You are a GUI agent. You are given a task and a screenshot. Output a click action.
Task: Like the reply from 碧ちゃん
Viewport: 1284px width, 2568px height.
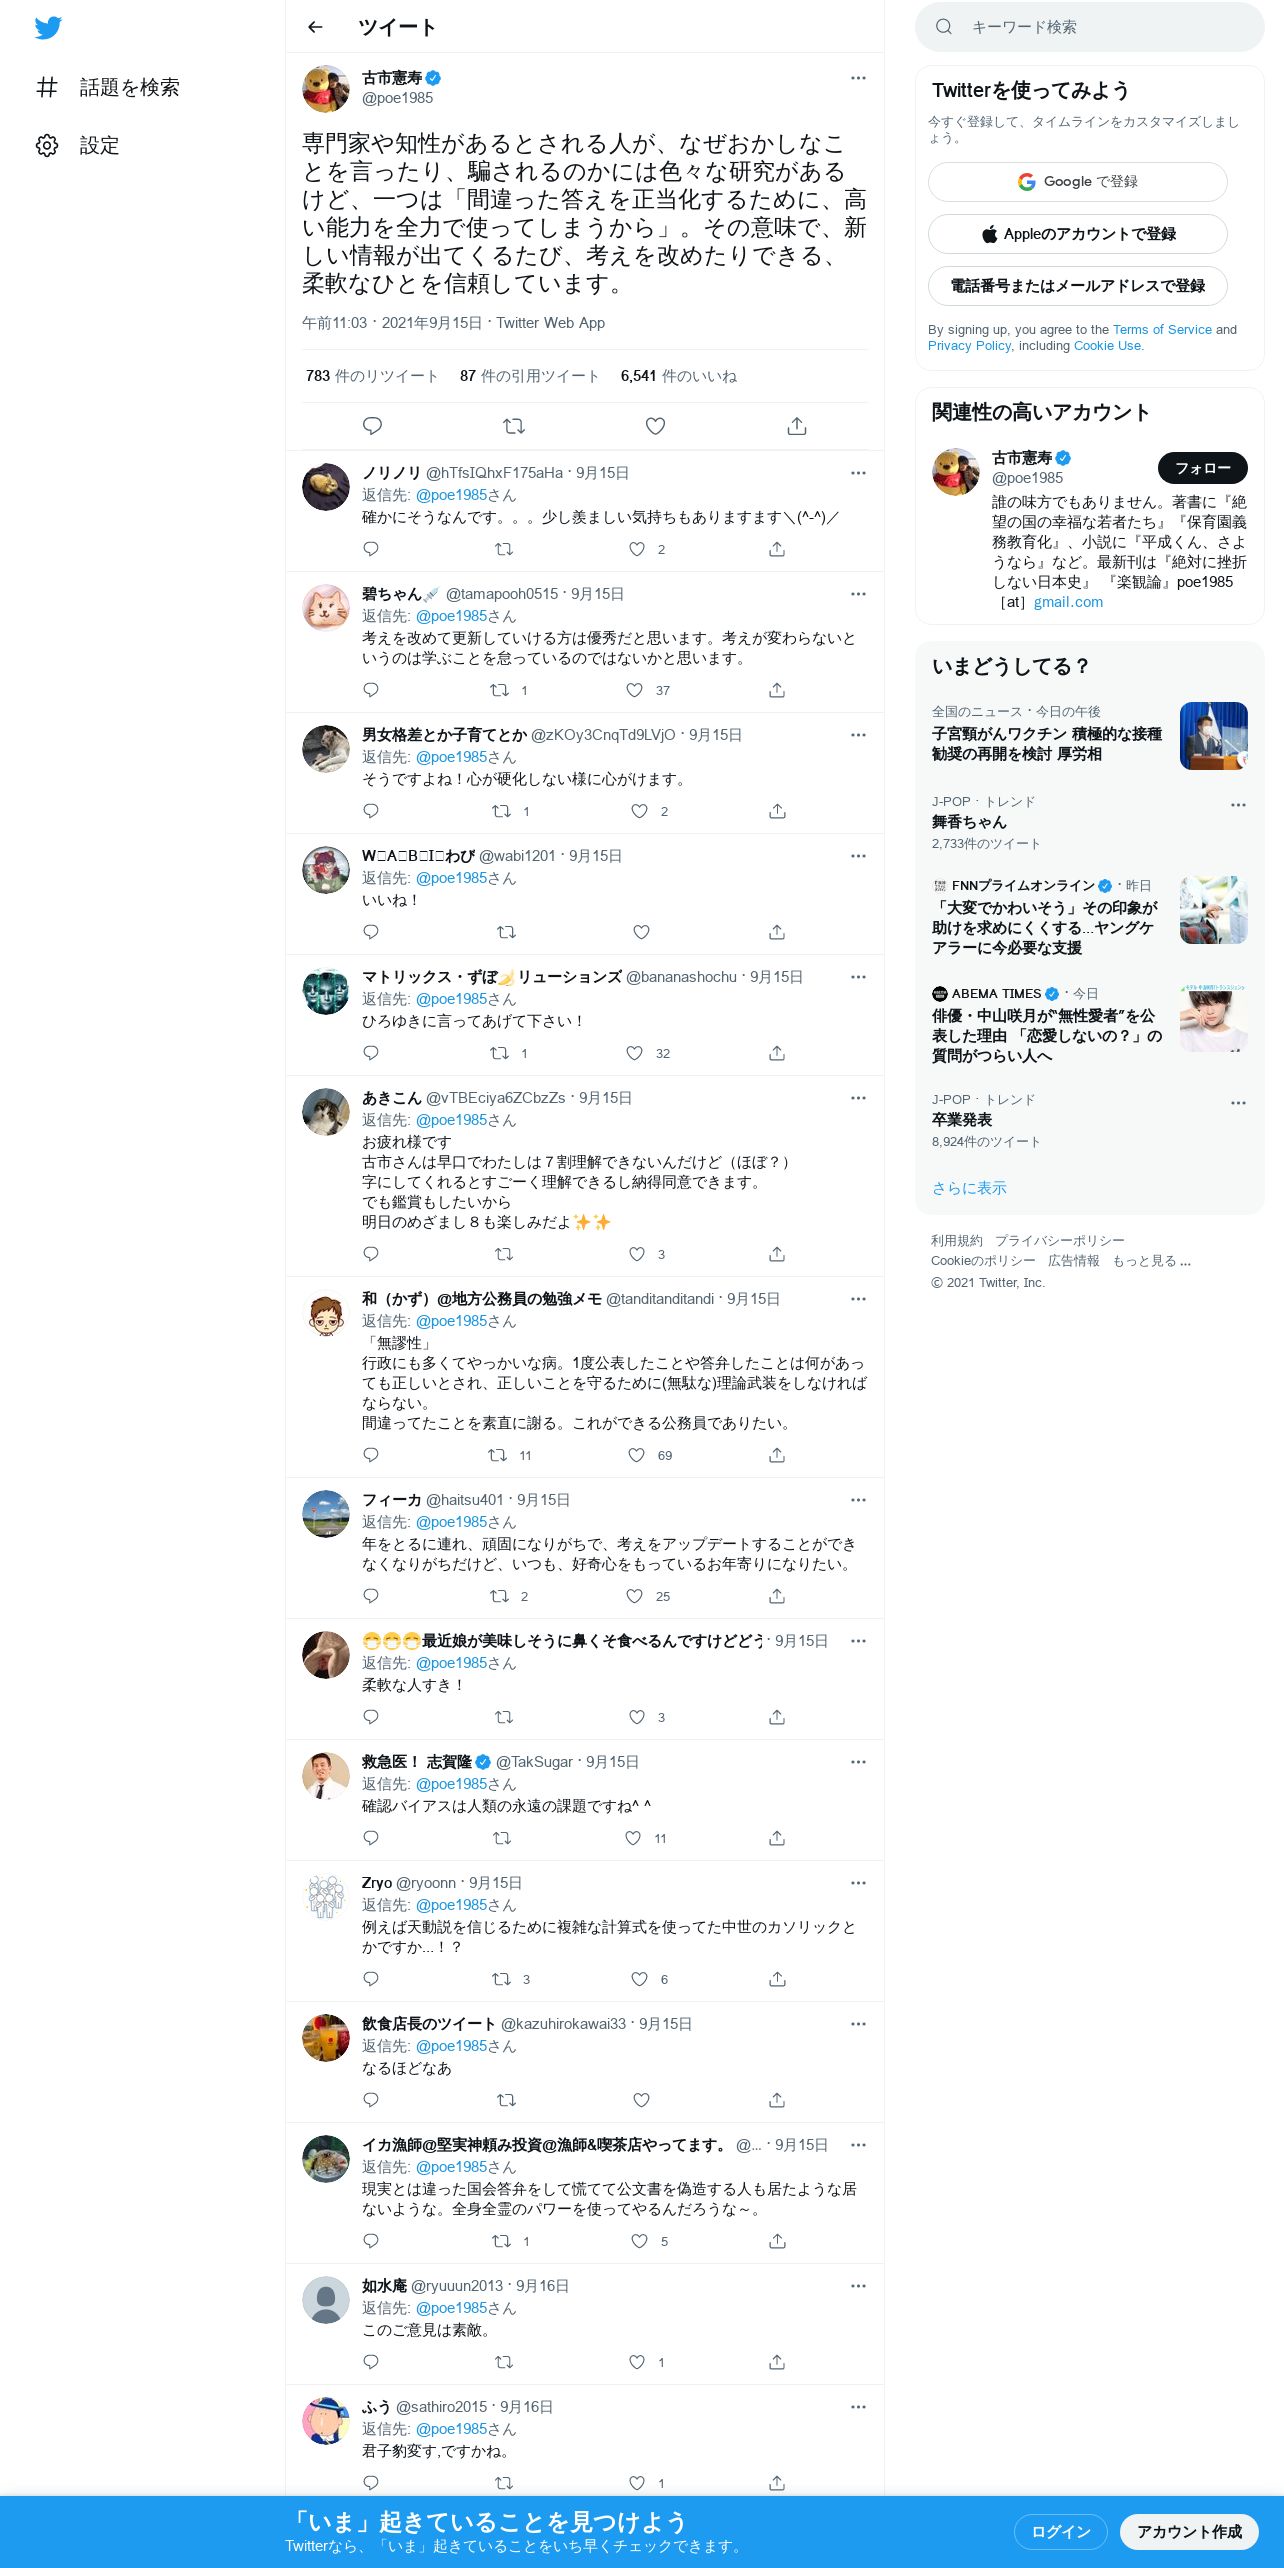pyautogui.click(x=634, y=690)
